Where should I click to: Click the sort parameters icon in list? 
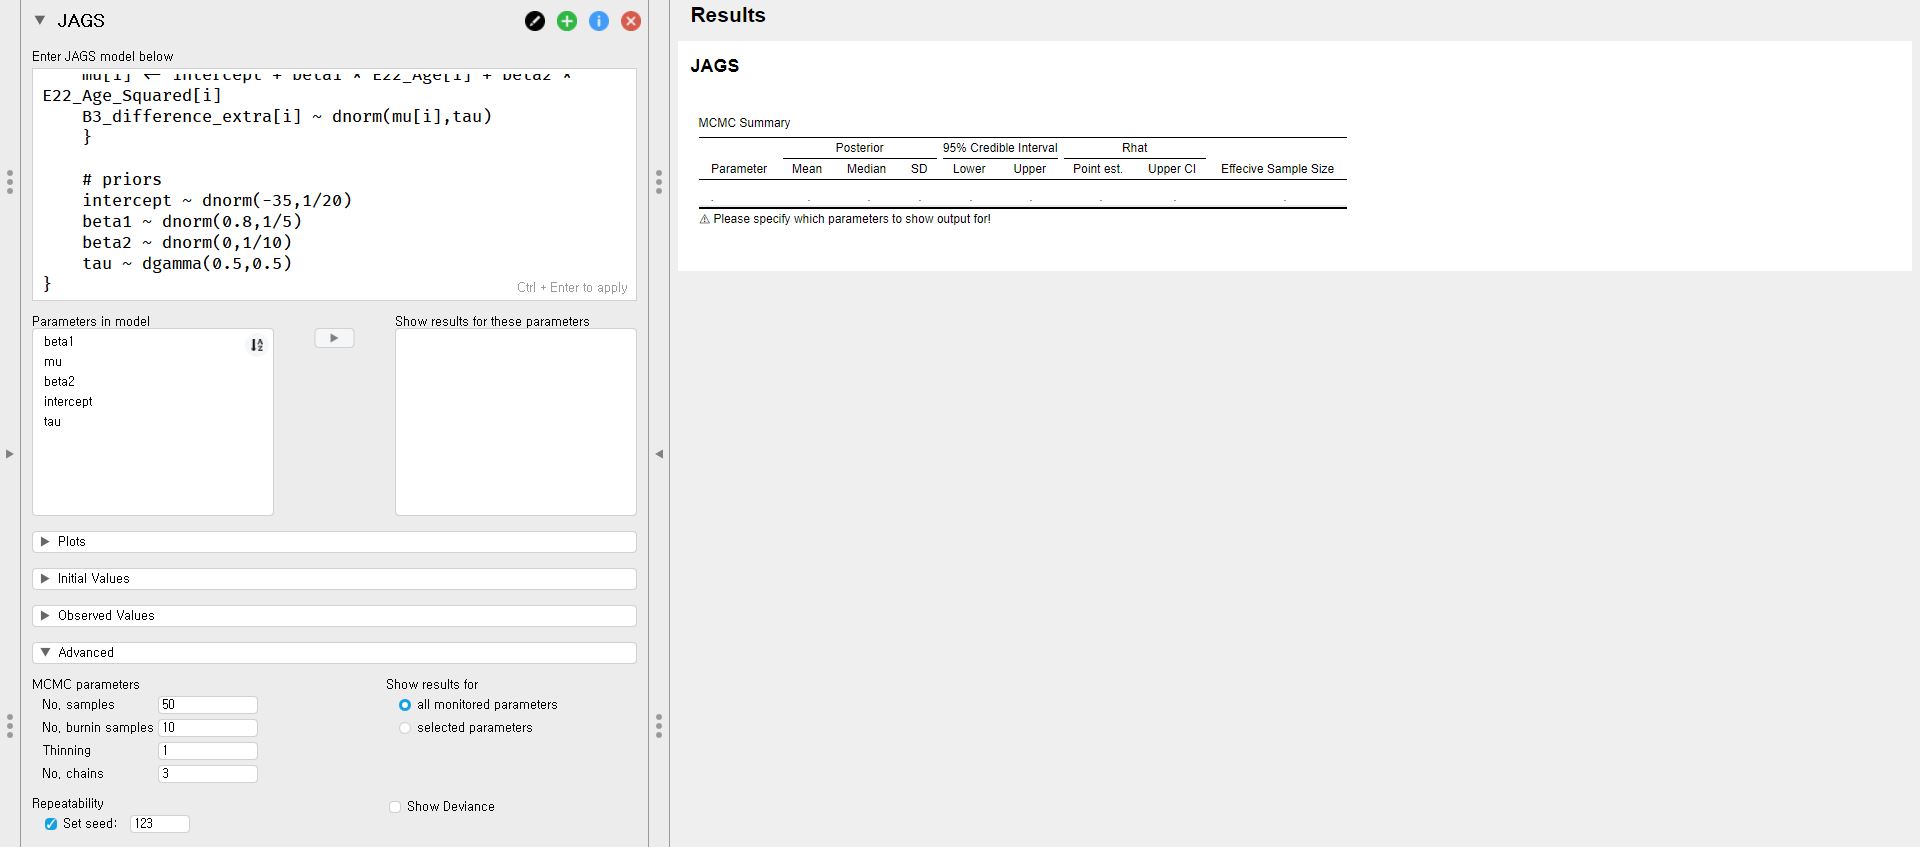257,345
